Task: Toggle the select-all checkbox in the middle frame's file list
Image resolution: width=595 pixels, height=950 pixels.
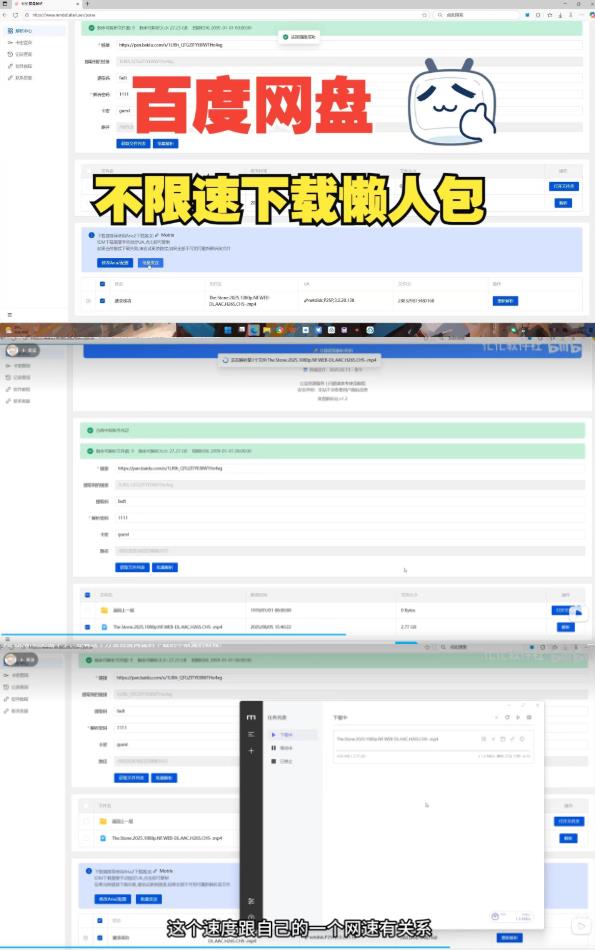Action: pos(88,595)
